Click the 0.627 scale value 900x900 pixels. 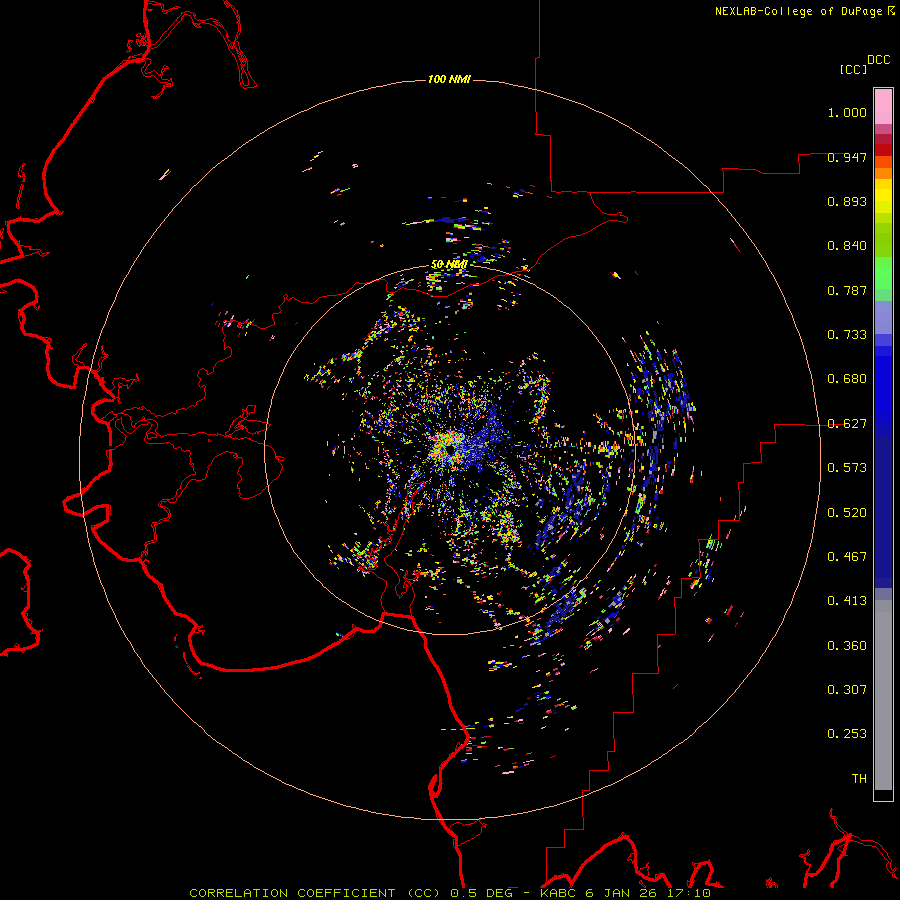(x=847, y=424)
